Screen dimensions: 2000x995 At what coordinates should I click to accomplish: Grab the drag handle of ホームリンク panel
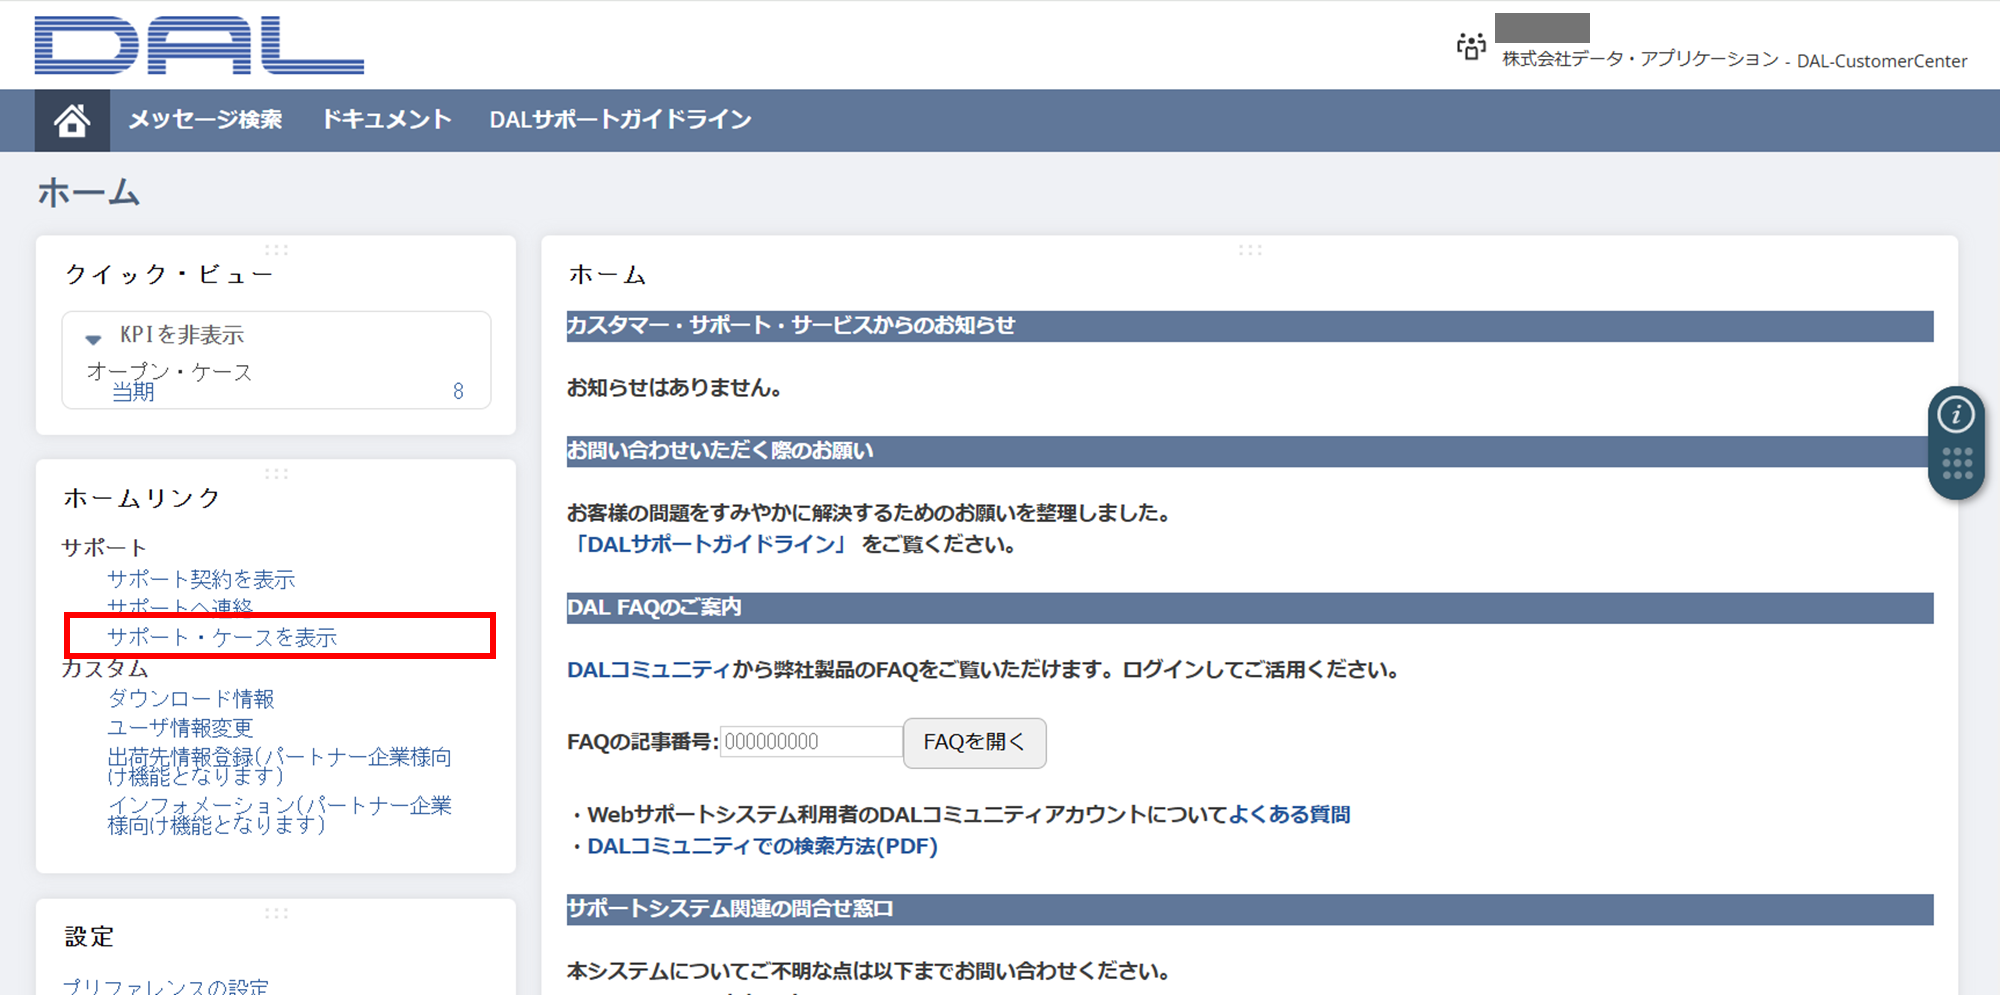[276, 473]
